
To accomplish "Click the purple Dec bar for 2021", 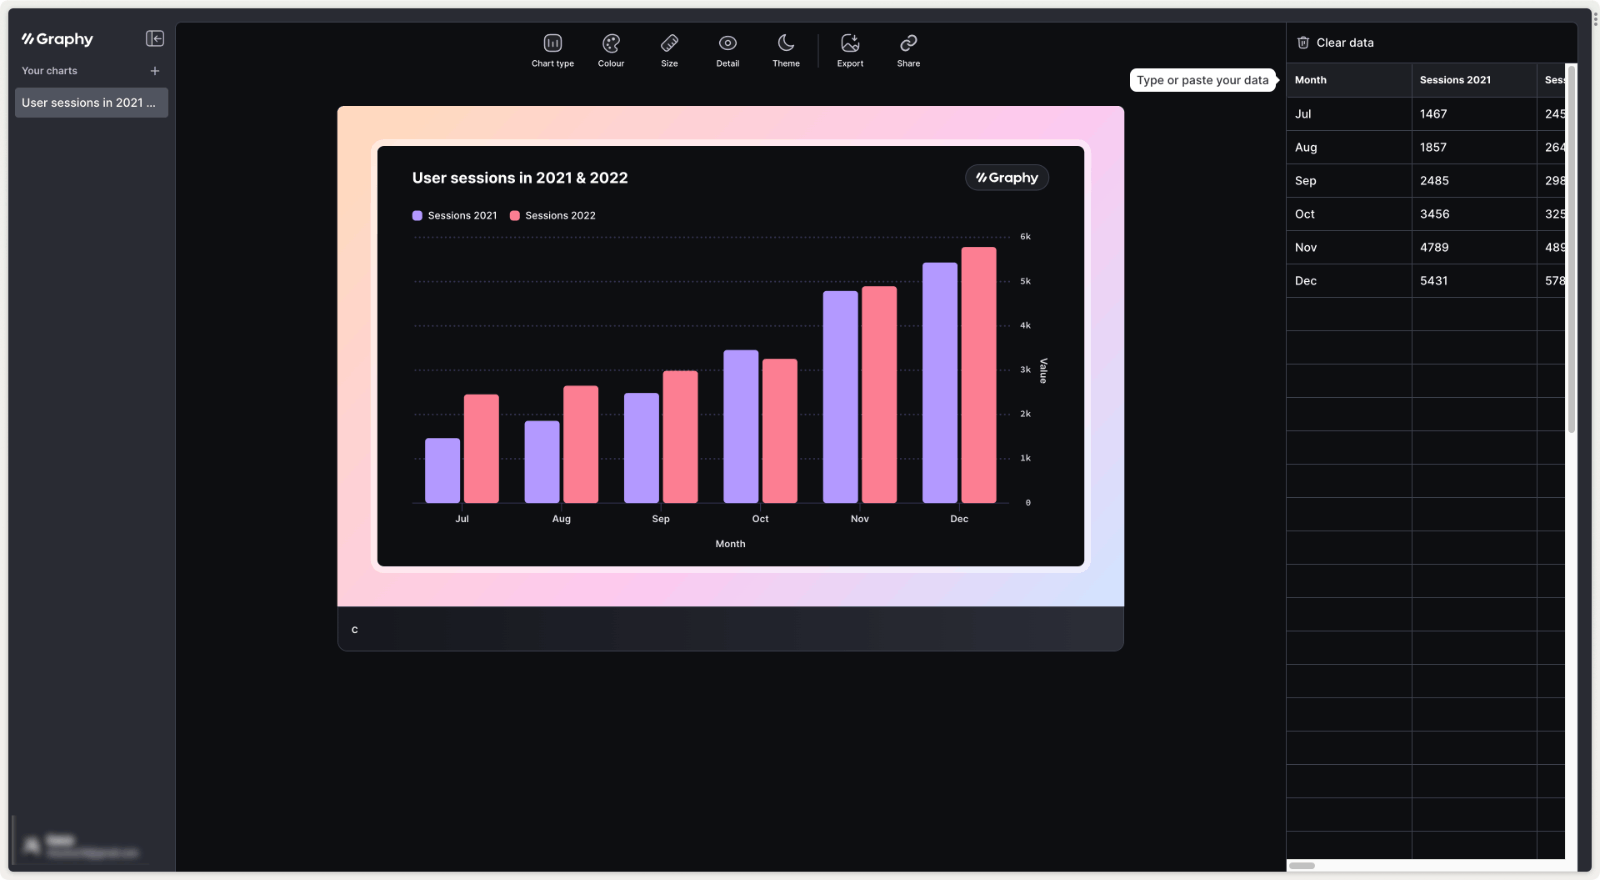I will pyautogui.click(x=939, y=383).
